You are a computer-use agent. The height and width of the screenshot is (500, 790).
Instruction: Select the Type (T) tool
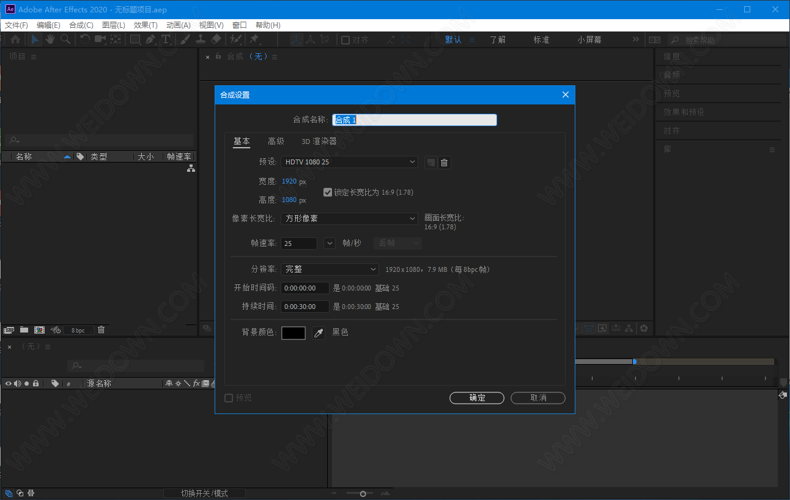coord(166,40)
